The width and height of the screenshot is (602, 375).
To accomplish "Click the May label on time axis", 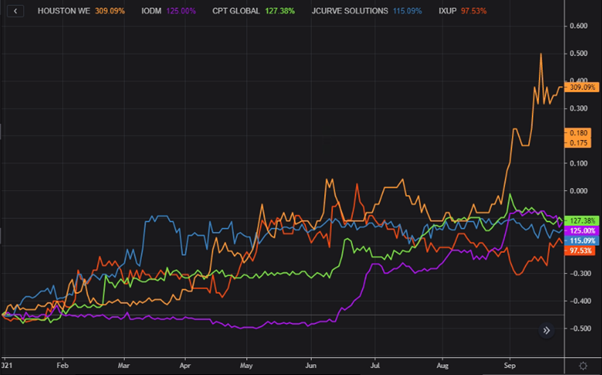I will 246,365.
